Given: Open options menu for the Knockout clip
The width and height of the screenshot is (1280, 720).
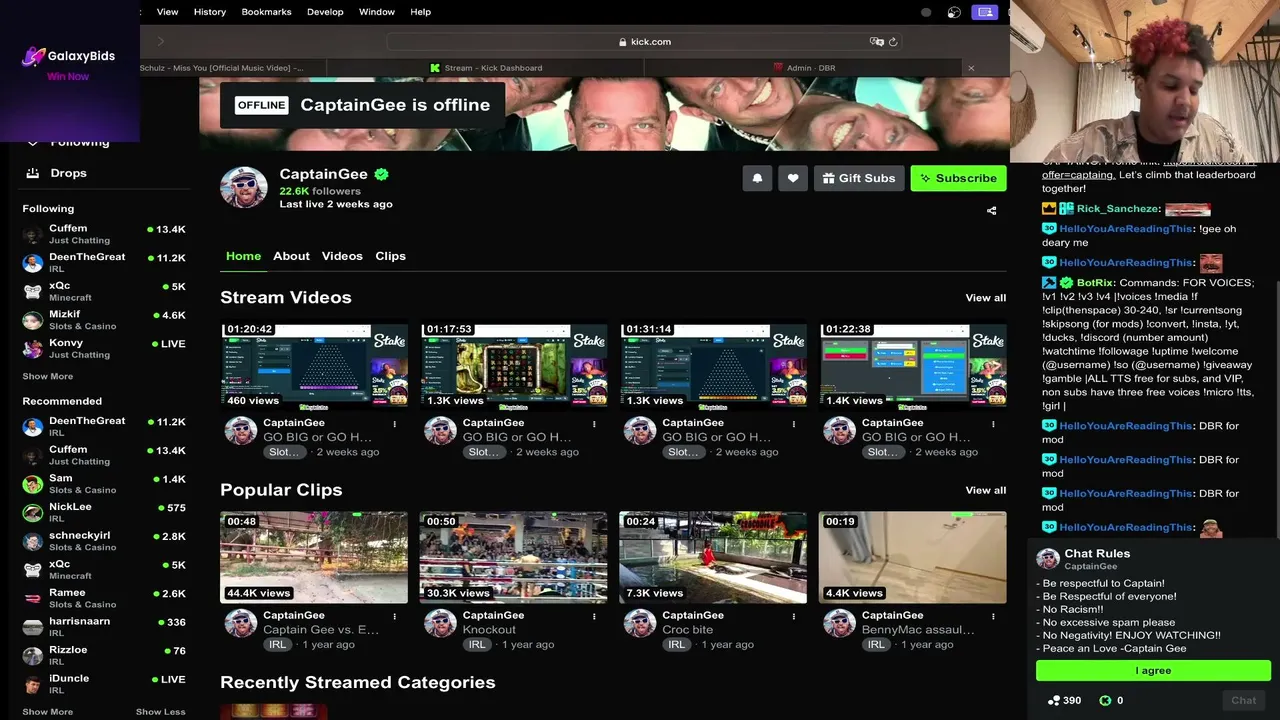Looking at the screenshot, I should (594, 616).
